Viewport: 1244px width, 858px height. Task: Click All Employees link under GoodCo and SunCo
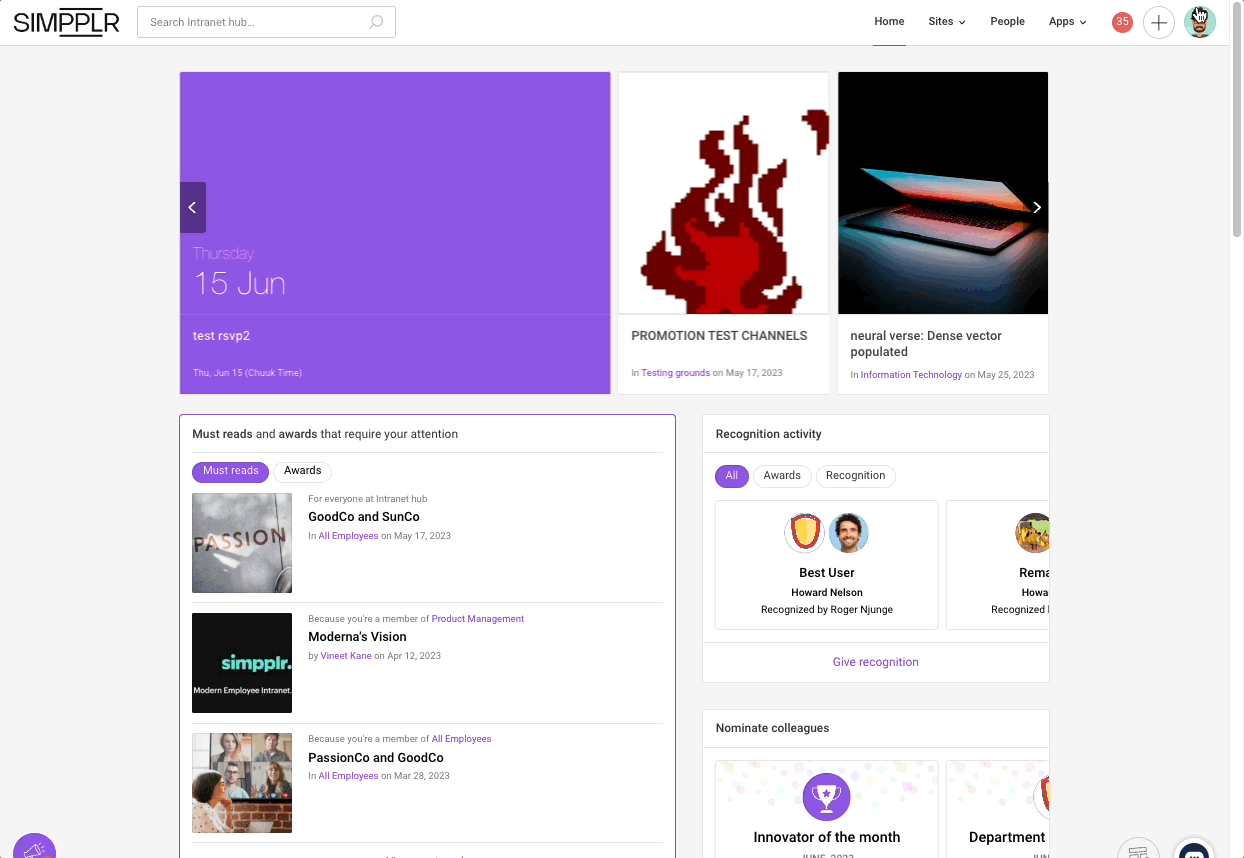(348, 536)
